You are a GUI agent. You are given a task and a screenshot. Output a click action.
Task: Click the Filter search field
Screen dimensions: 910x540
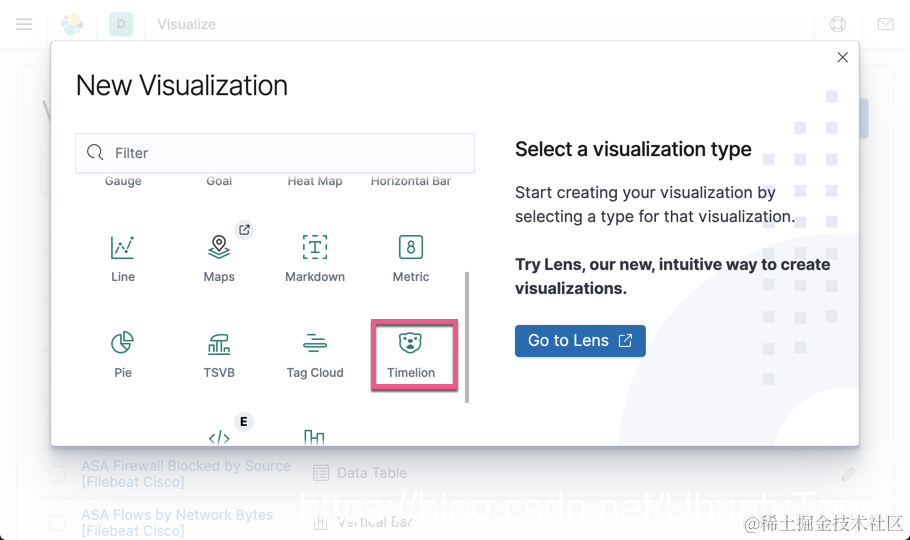pyautogui.click(x=275, y=153)
